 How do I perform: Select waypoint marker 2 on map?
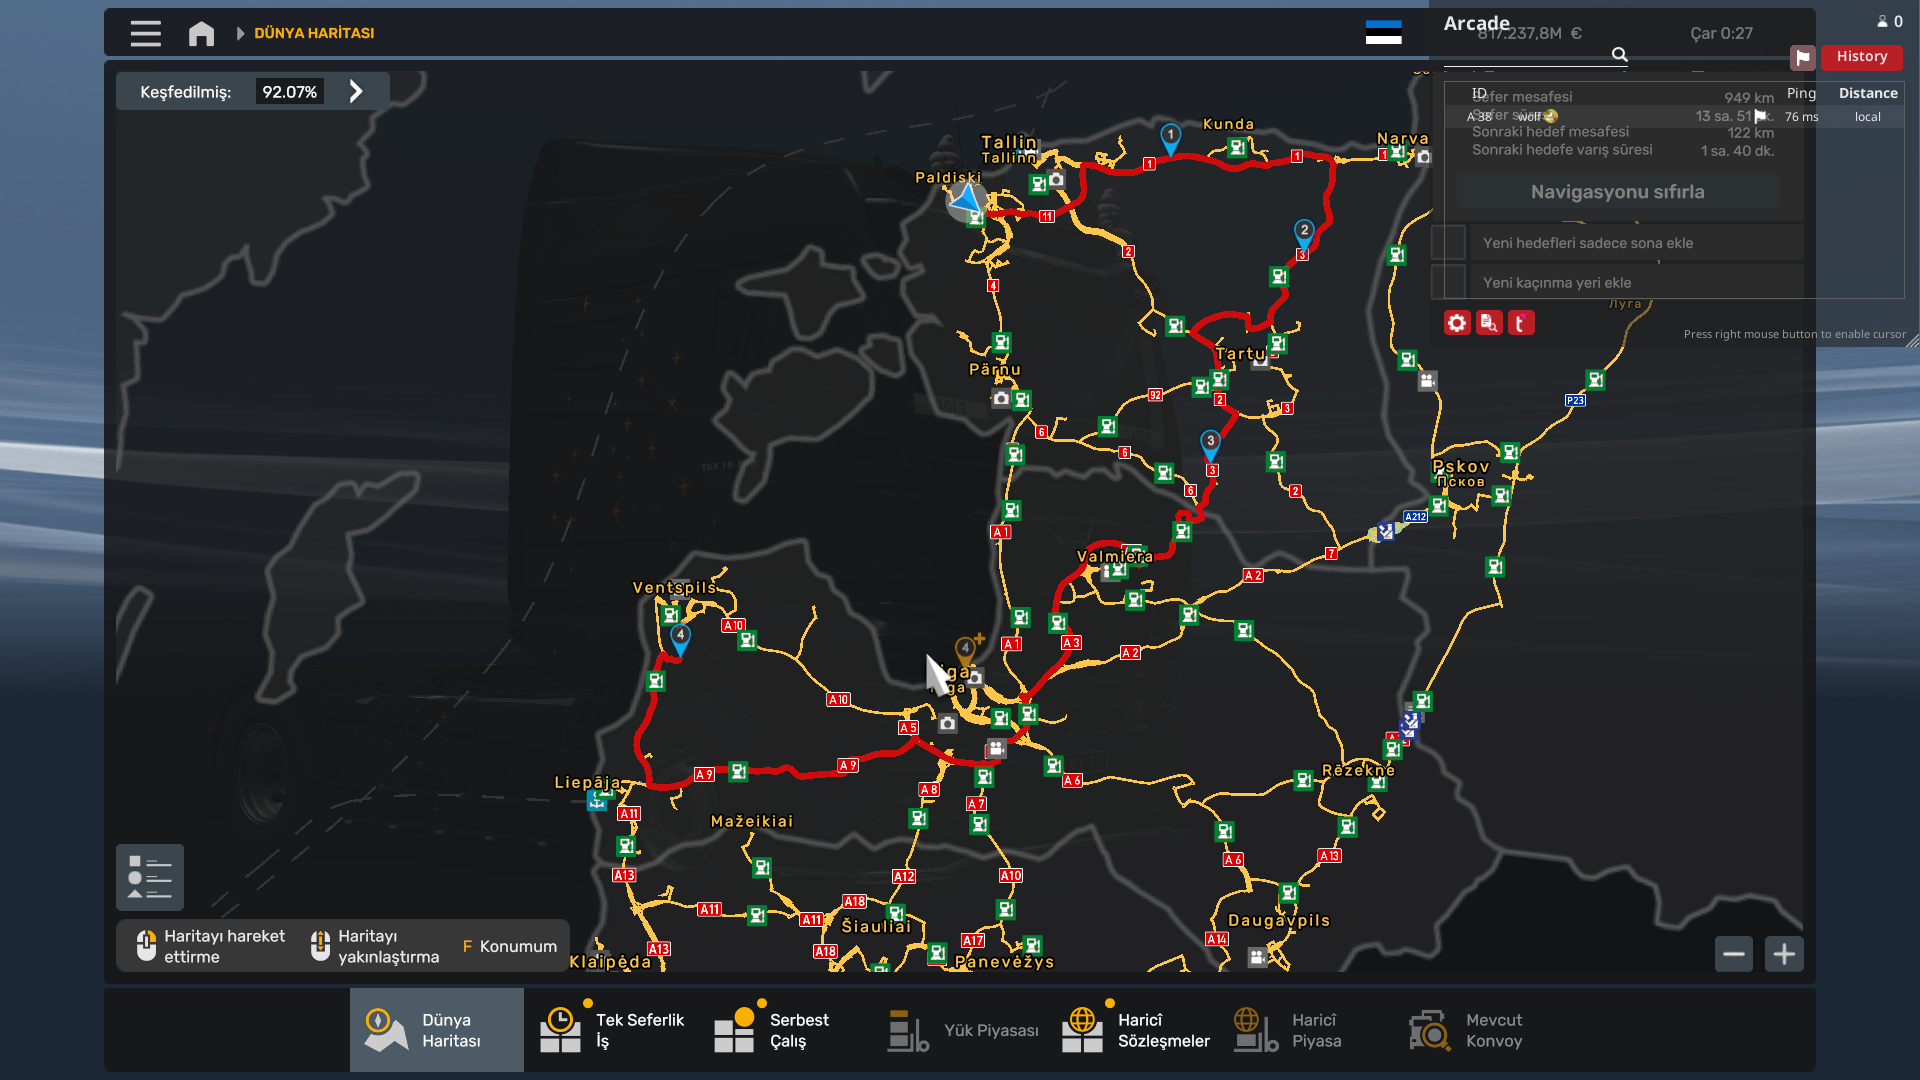pyautogui.click(x=1304, y=233)
